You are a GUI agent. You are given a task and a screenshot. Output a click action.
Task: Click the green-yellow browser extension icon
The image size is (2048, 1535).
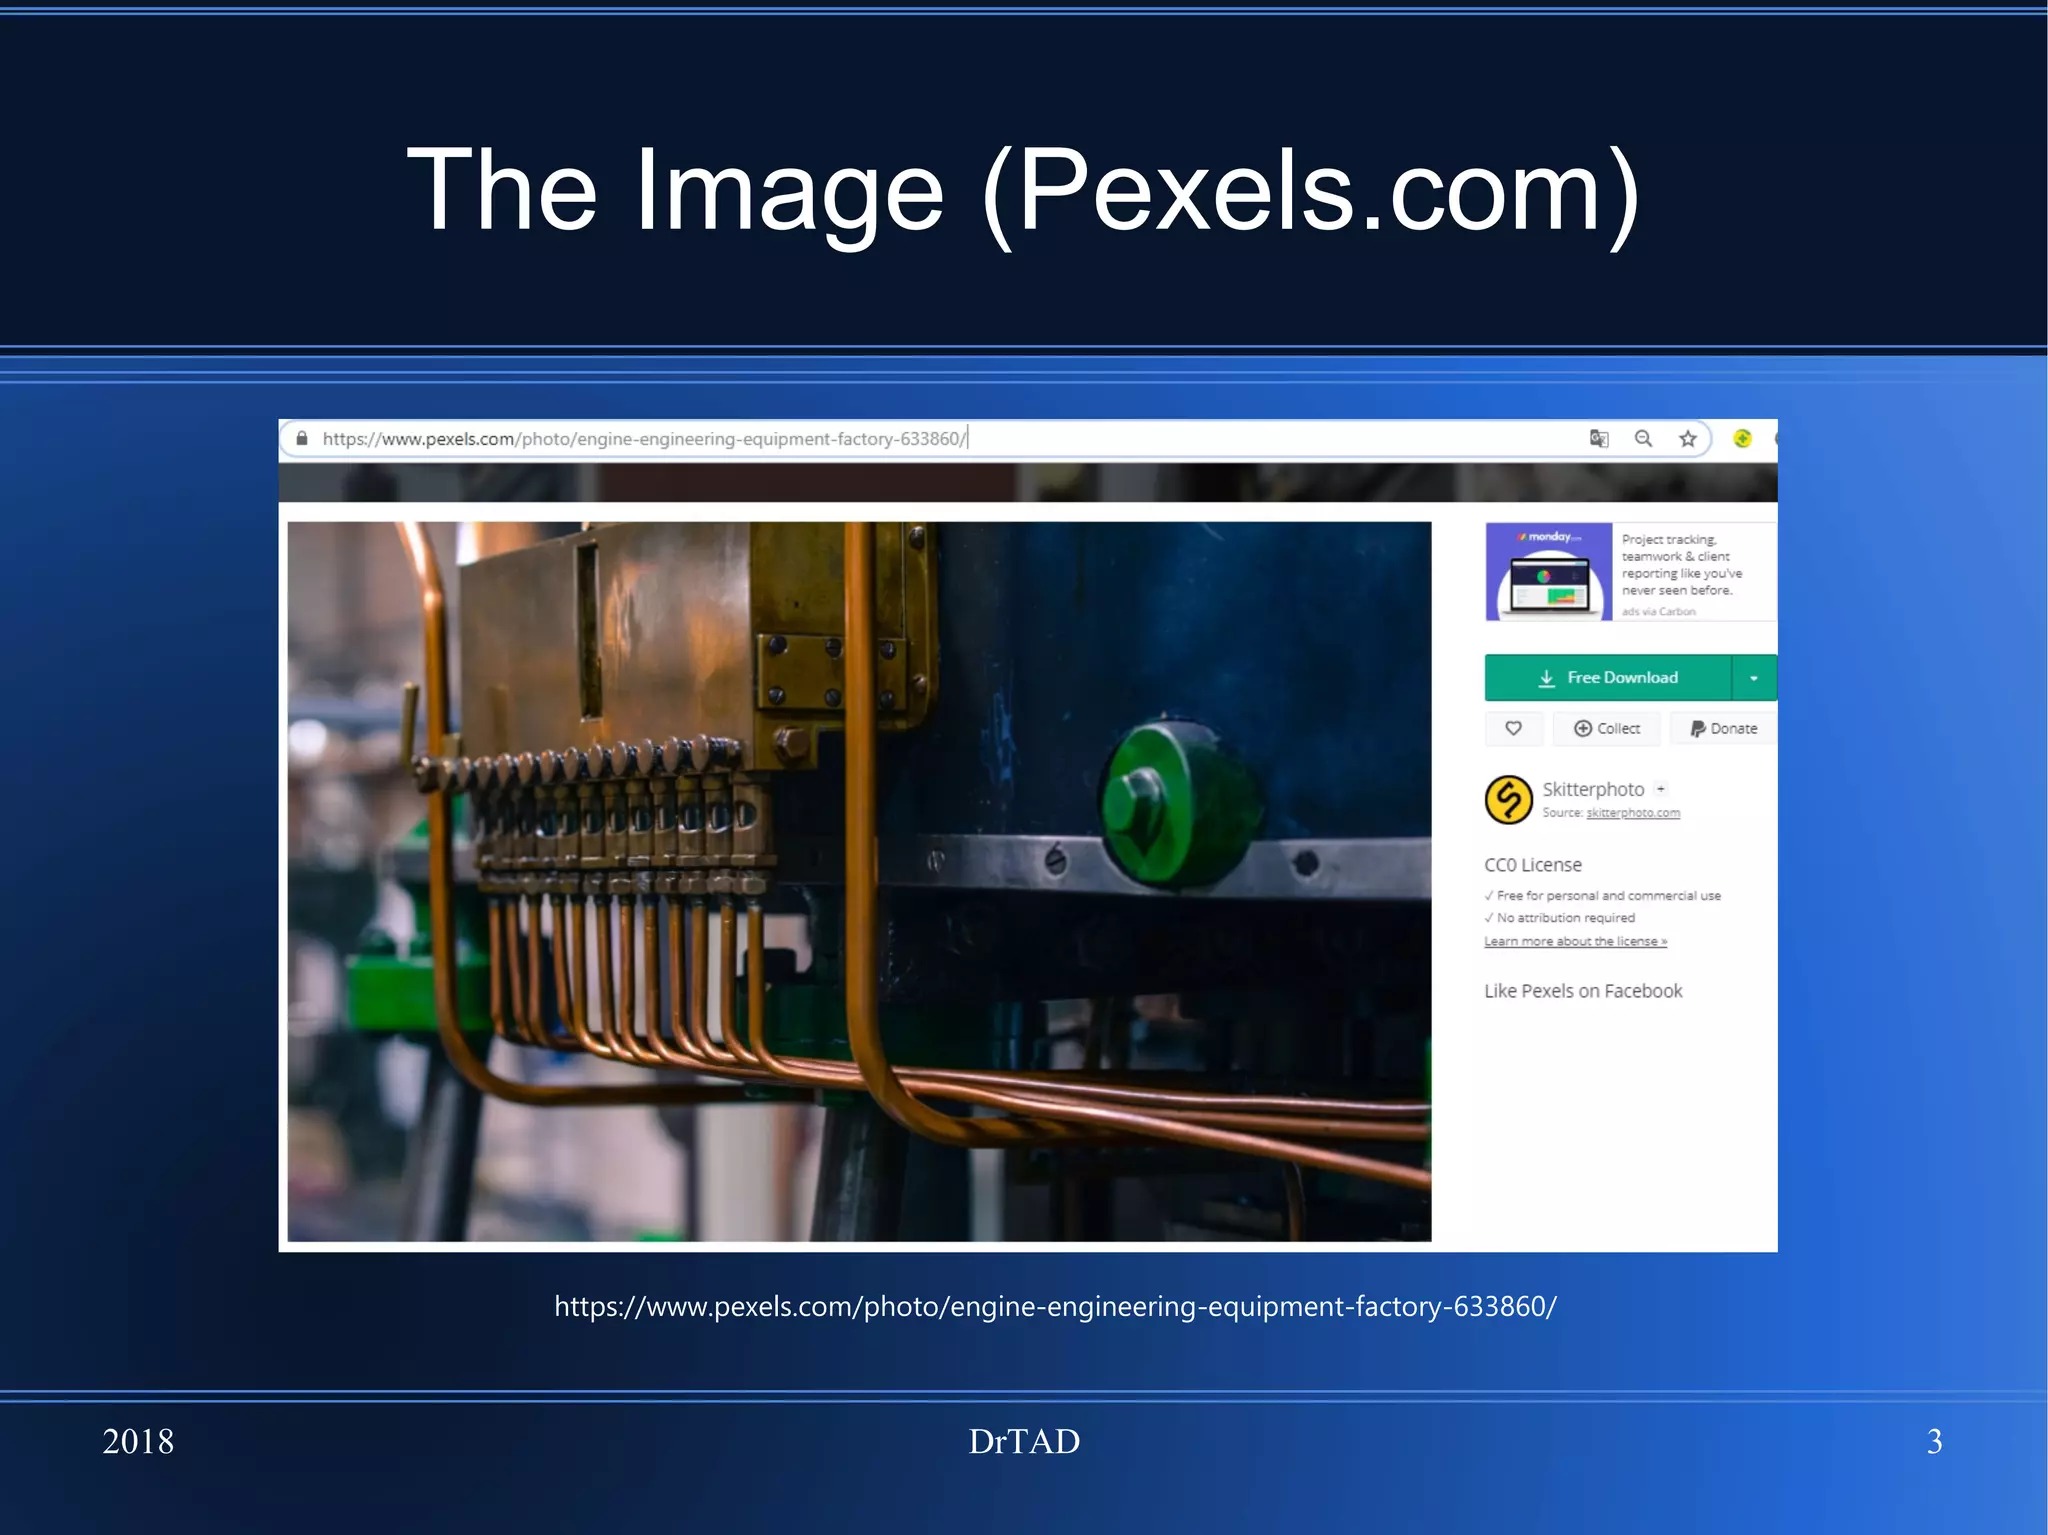[x=1742, y=438]
